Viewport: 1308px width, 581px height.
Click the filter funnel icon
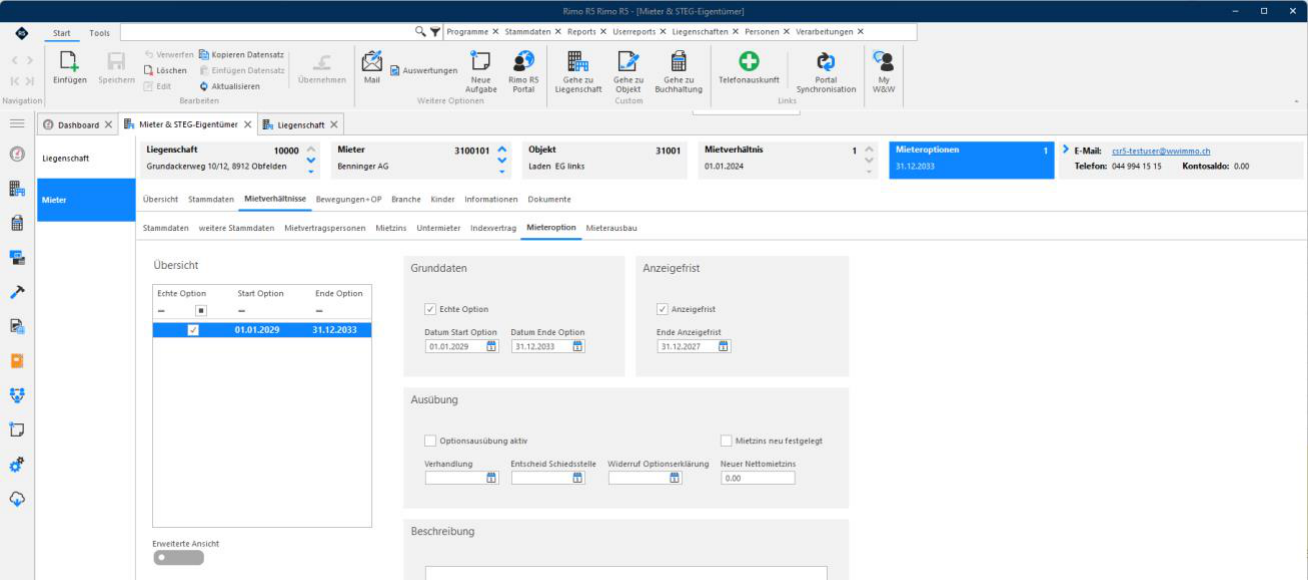435,32
